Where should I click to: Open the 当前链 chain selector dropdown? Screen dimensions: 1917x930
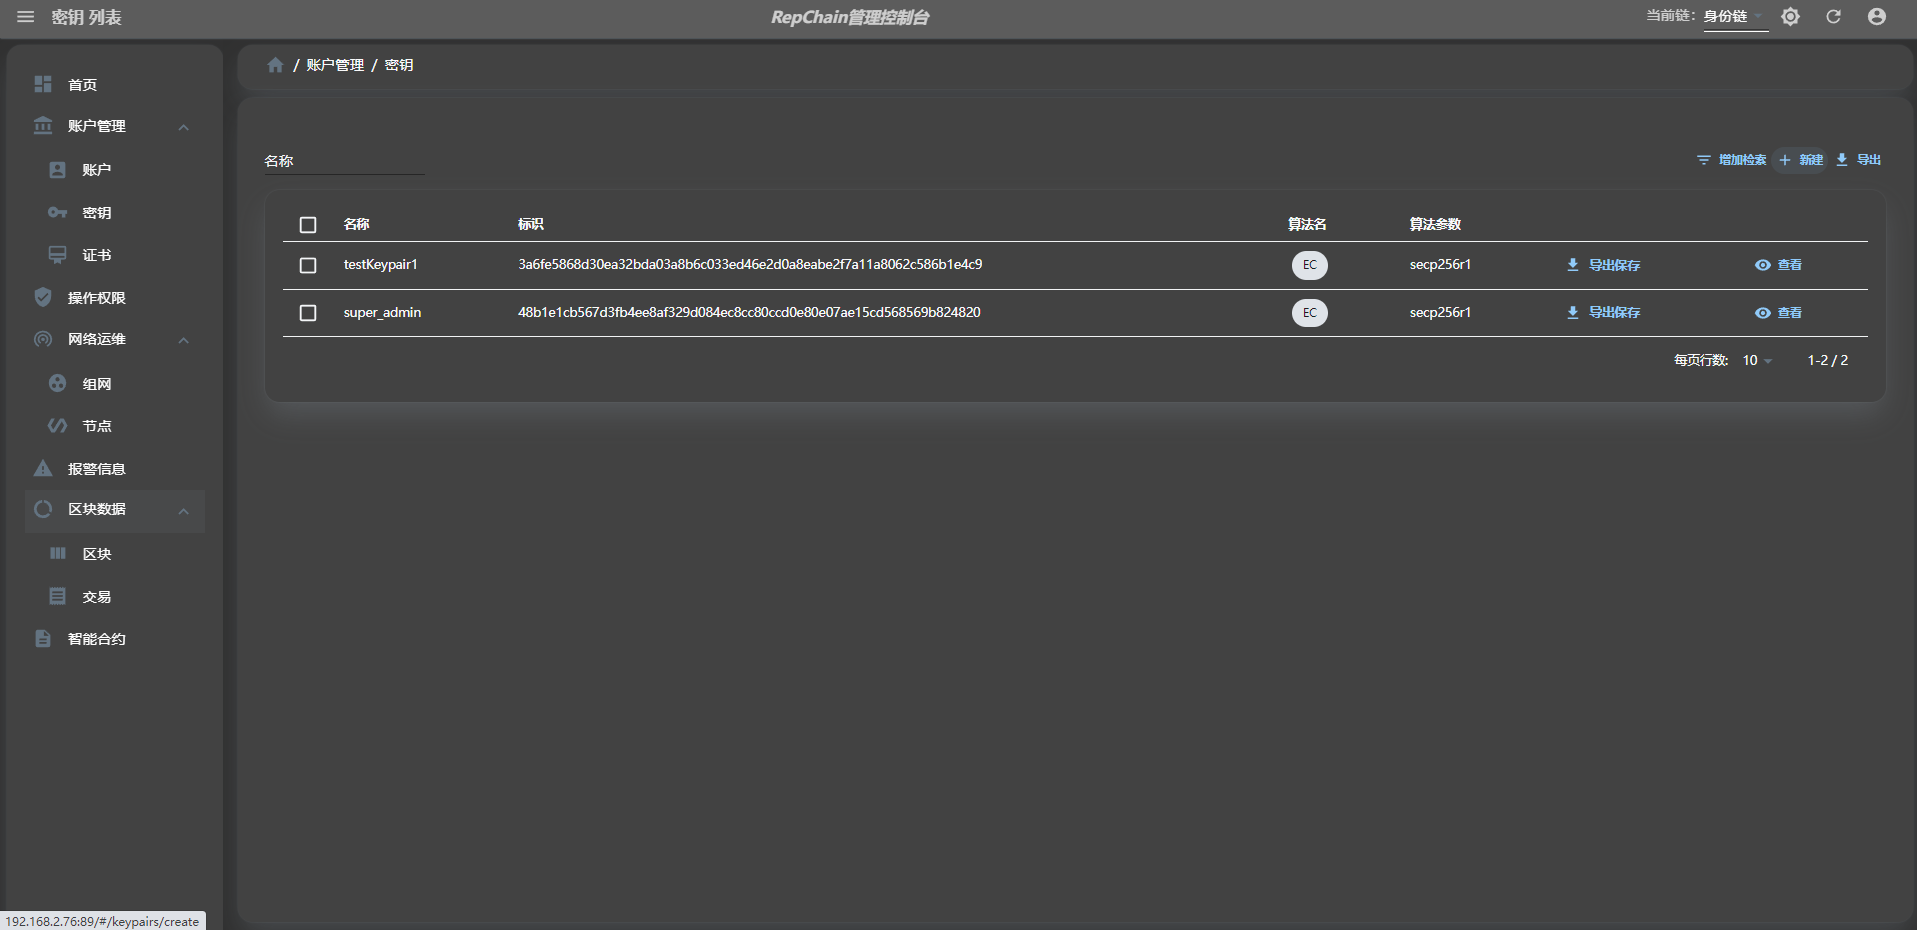1735,17
